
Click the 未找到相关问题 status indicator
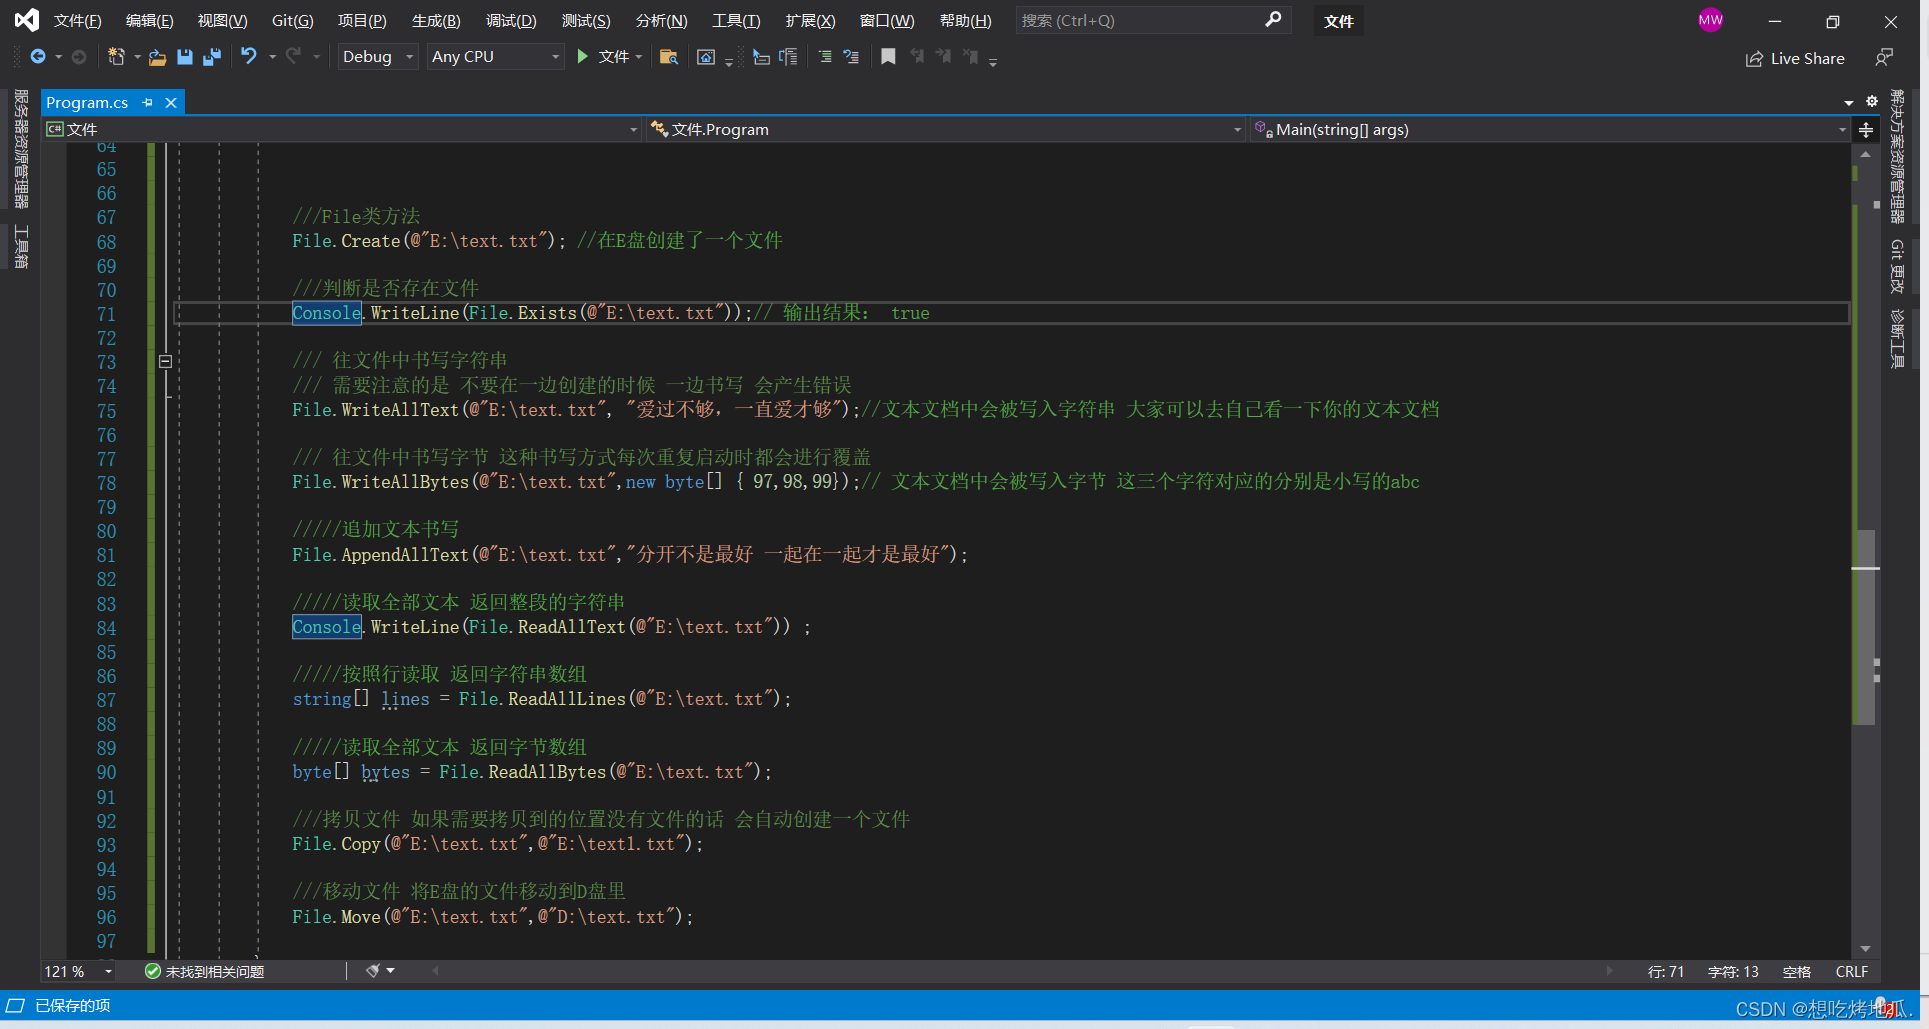(205, 971)
